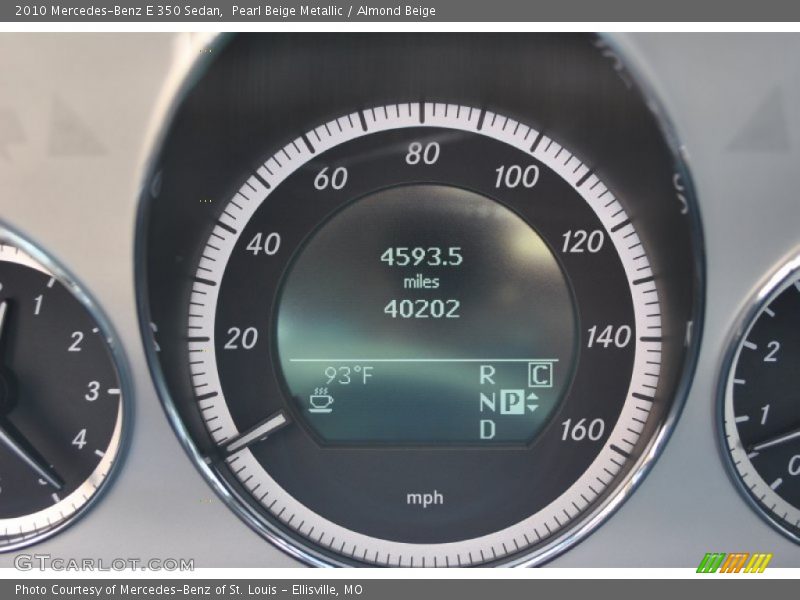800x600 pixels.
Task: Click the 4593.5 trip distance reading
Action: pos(421,257)
